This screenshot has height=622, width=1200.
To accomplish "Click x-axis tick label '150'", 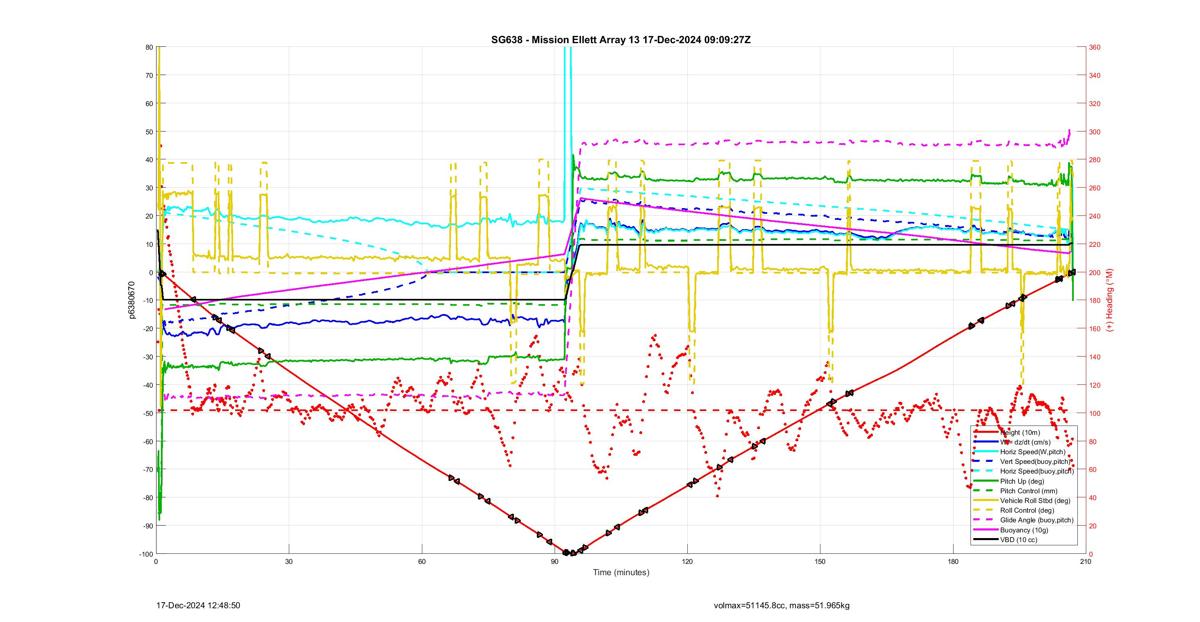I will click(820, 562).
